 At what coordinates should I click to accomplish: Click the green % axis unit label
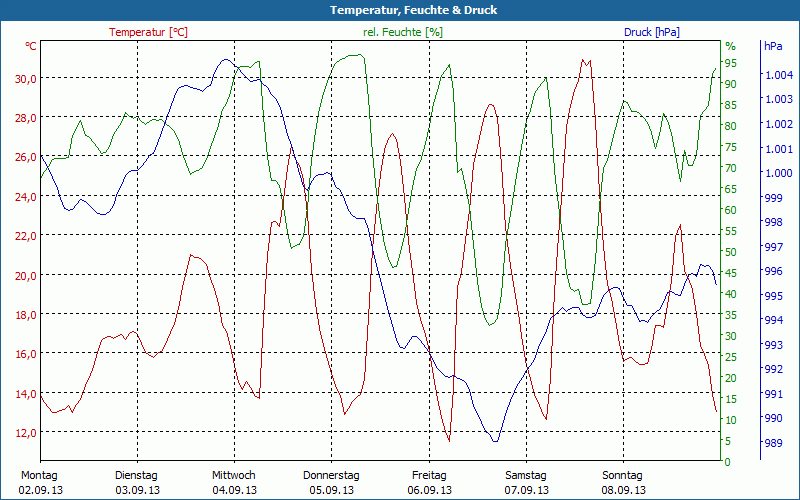click(x=730, y=46)
